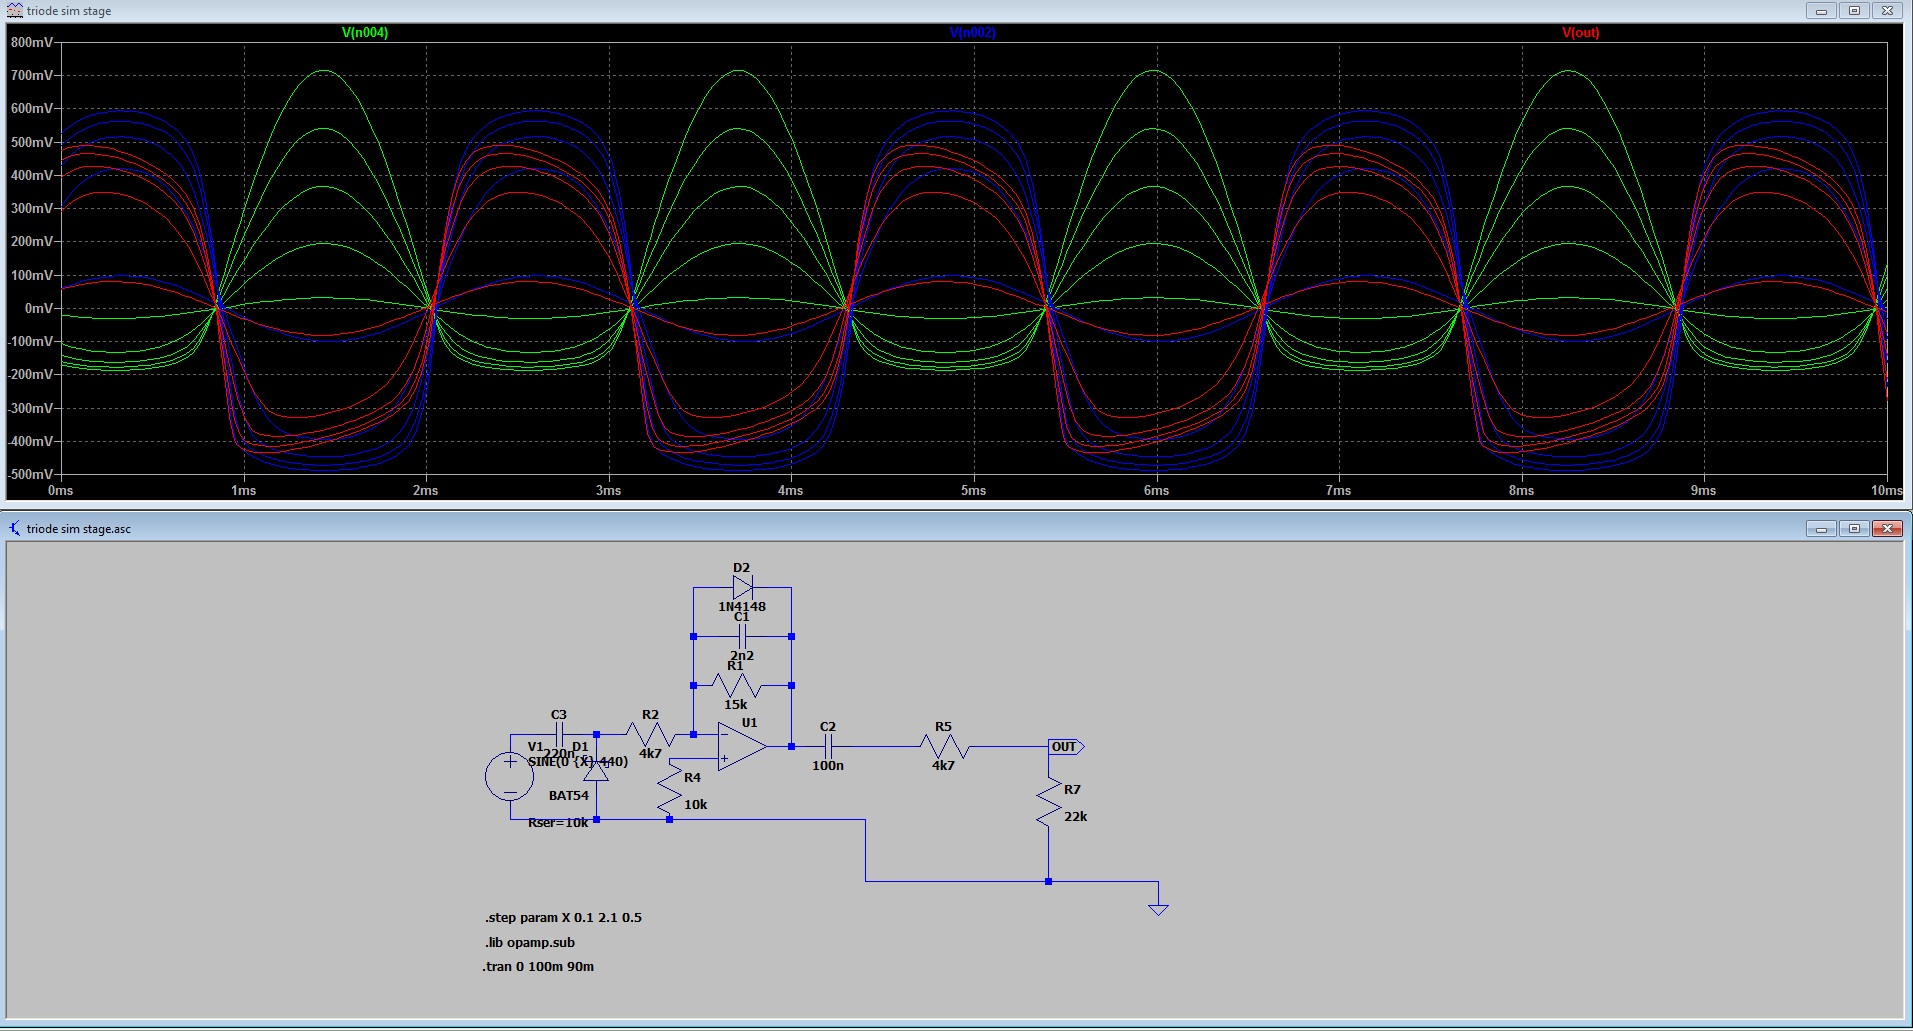
Task: Click the 1N4148 diode value label
Action: [742, 606]
